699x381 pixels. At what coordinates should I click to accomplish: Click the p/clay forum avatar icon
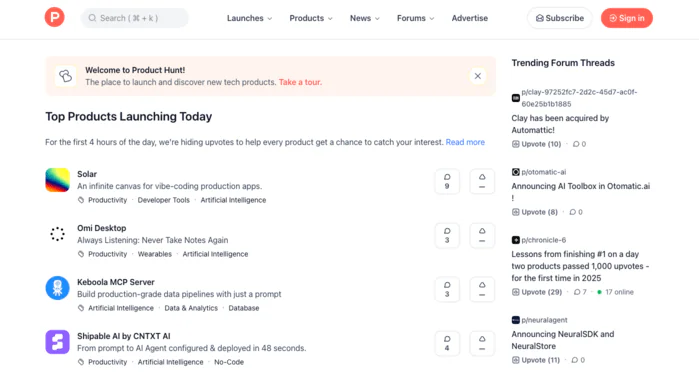tap(516, 98)
